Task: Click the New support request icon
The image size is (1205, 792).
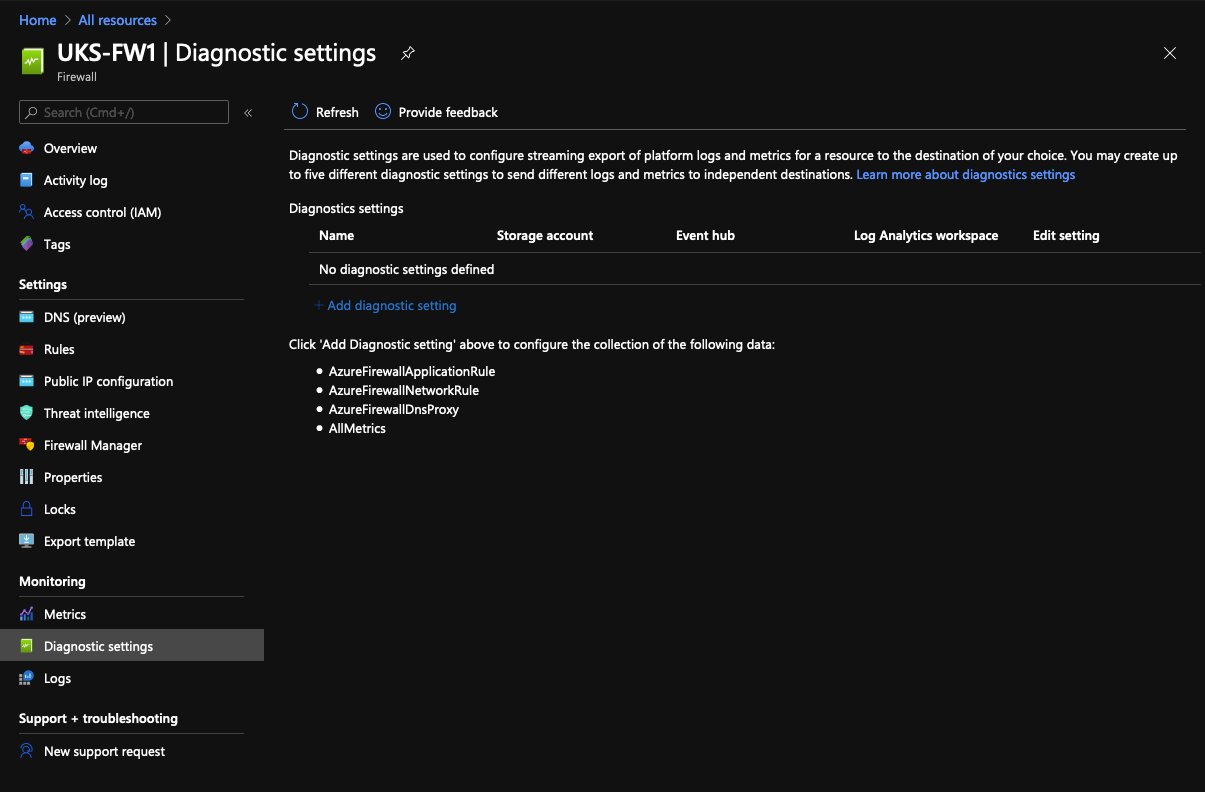Action: (x=27, y=751)
